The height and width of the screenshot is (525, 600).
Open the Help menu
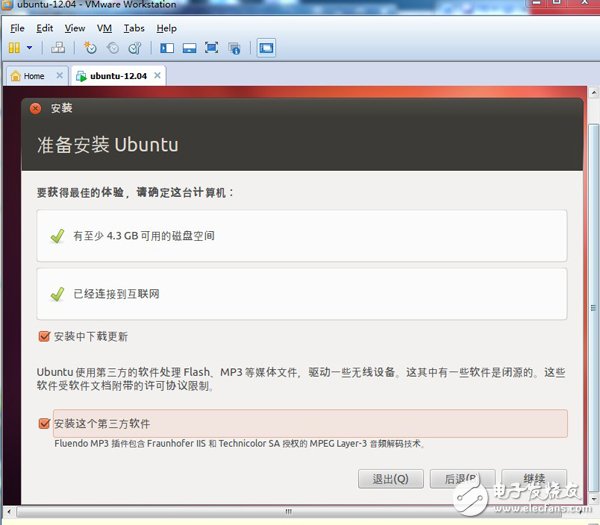pos(166,28)
